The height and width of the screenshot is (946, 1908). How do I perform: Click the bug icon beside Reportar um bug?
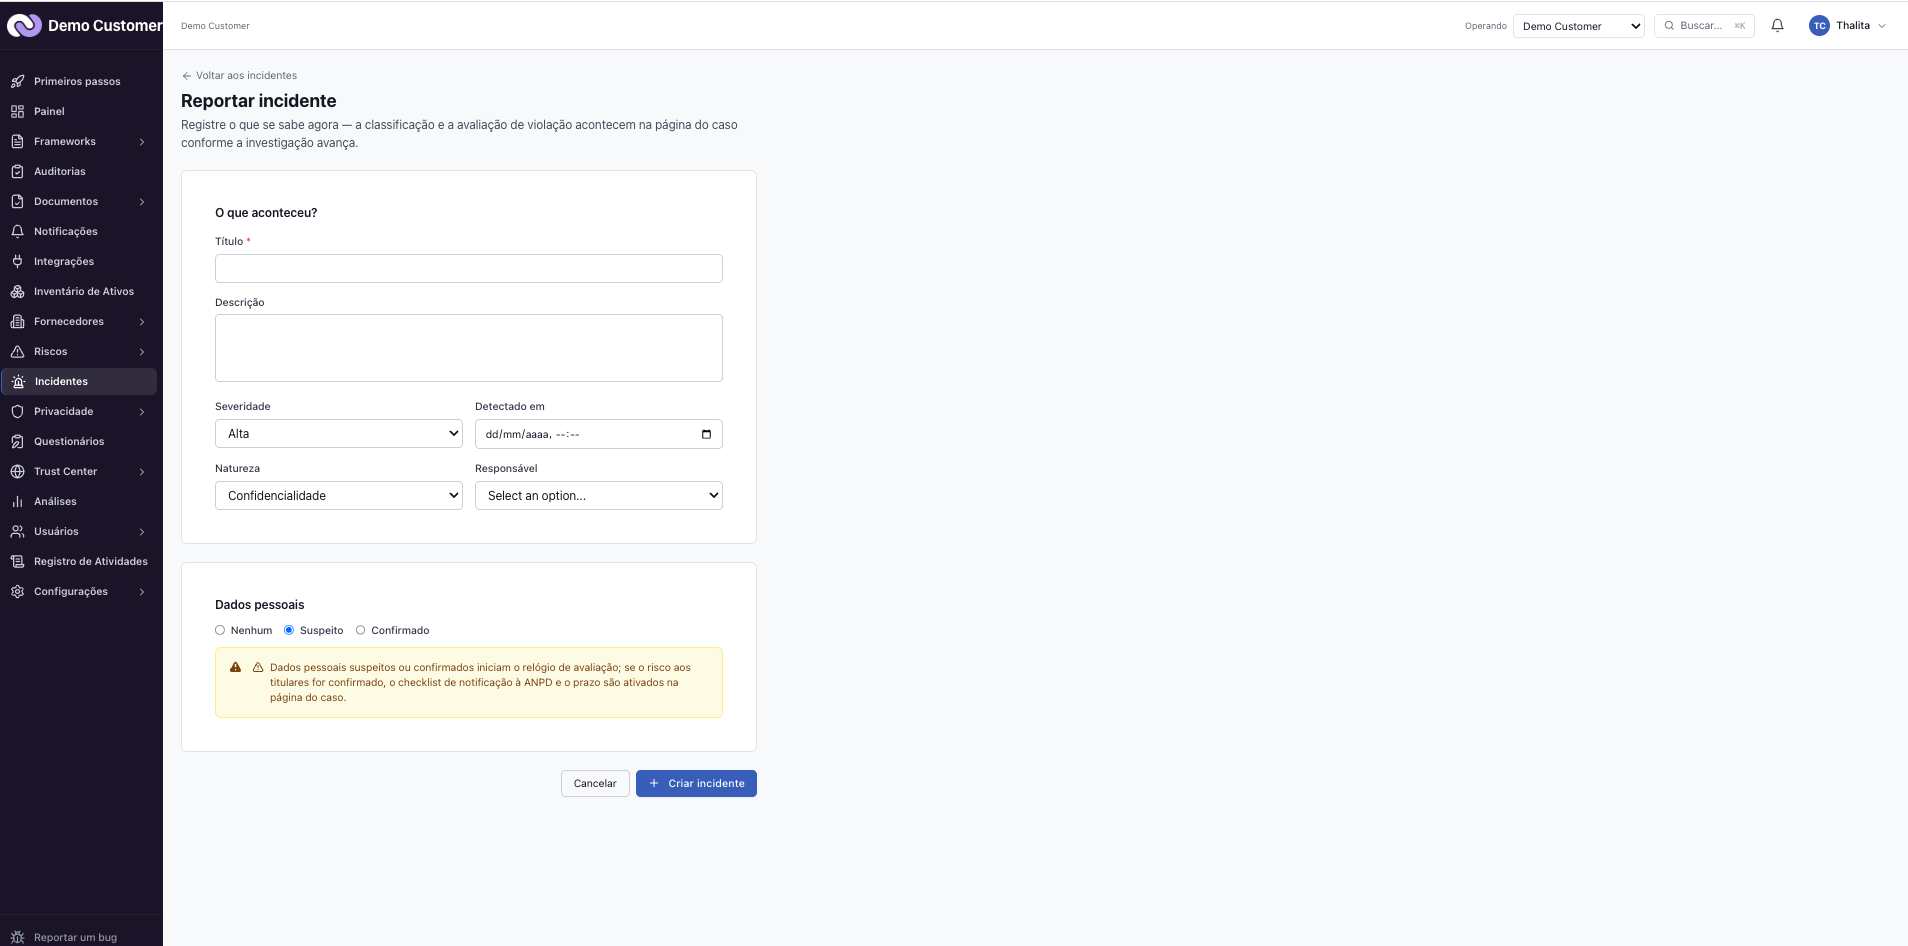17,937
